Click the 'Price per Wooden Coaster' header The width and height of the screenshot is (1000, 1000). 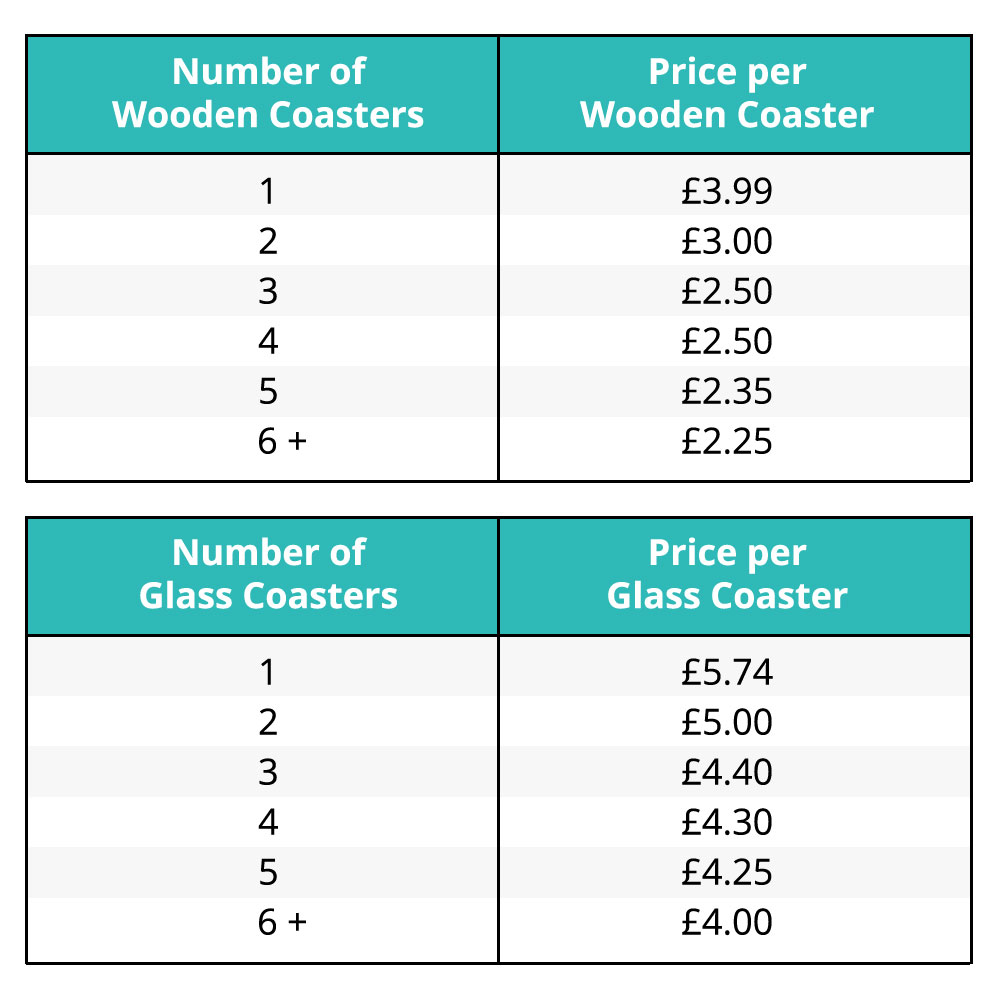[x=727, y=93]
